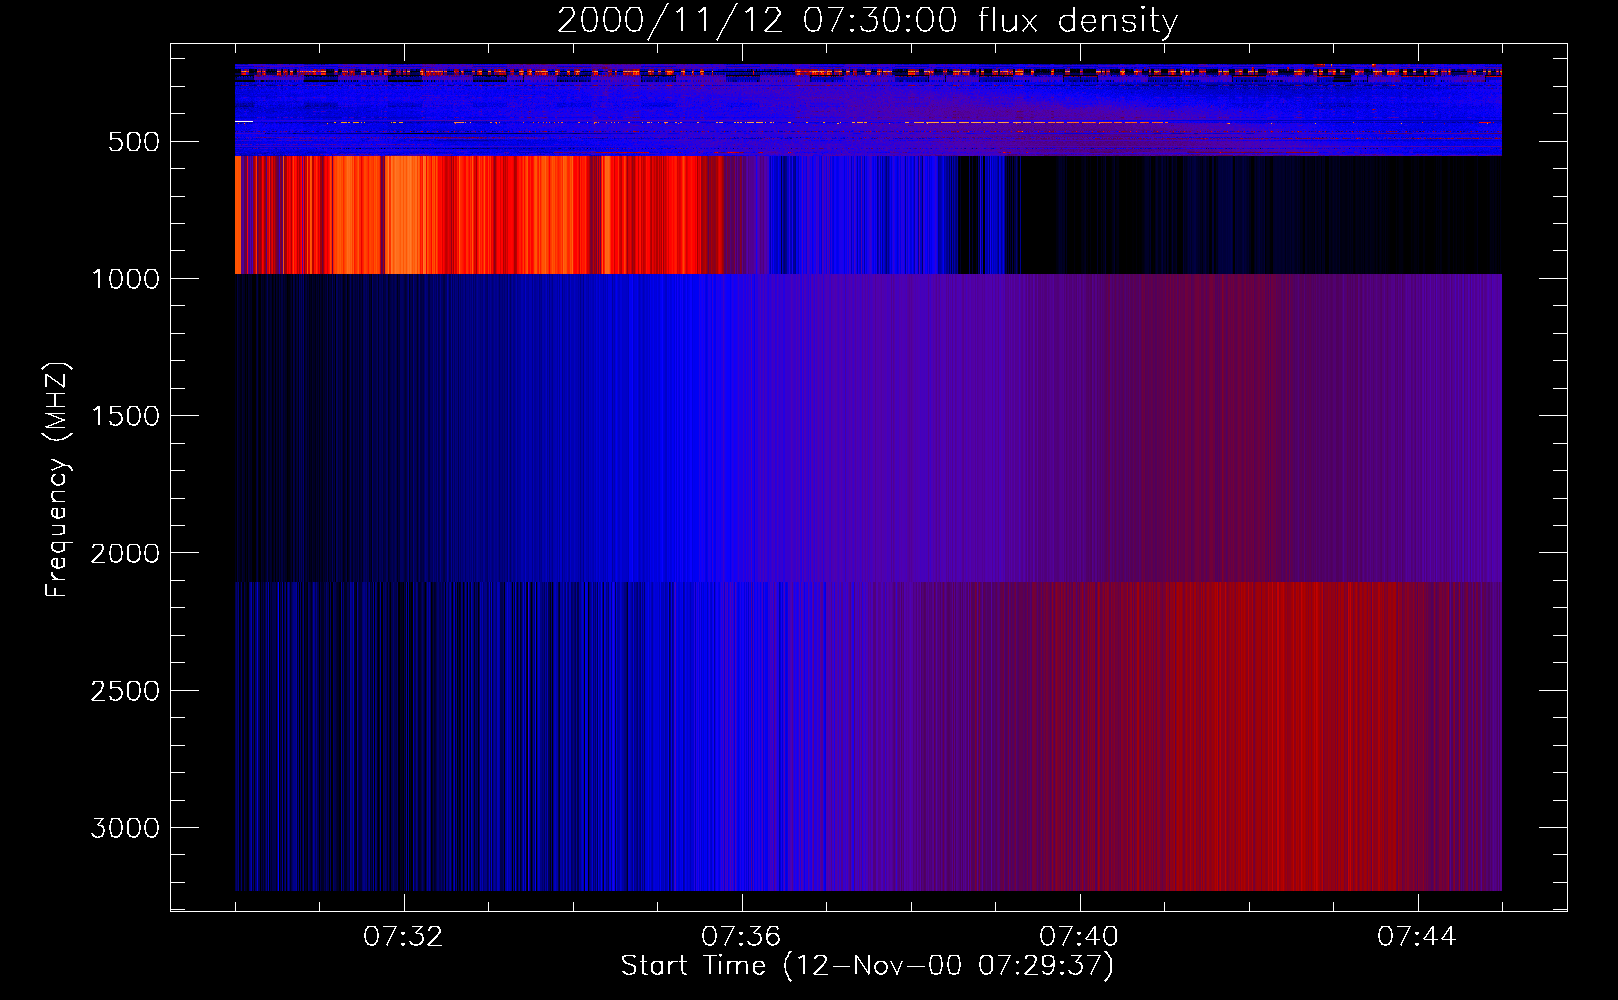Click the 500 frequency tick label
1618x1000 pixels.
pos(134,142)
